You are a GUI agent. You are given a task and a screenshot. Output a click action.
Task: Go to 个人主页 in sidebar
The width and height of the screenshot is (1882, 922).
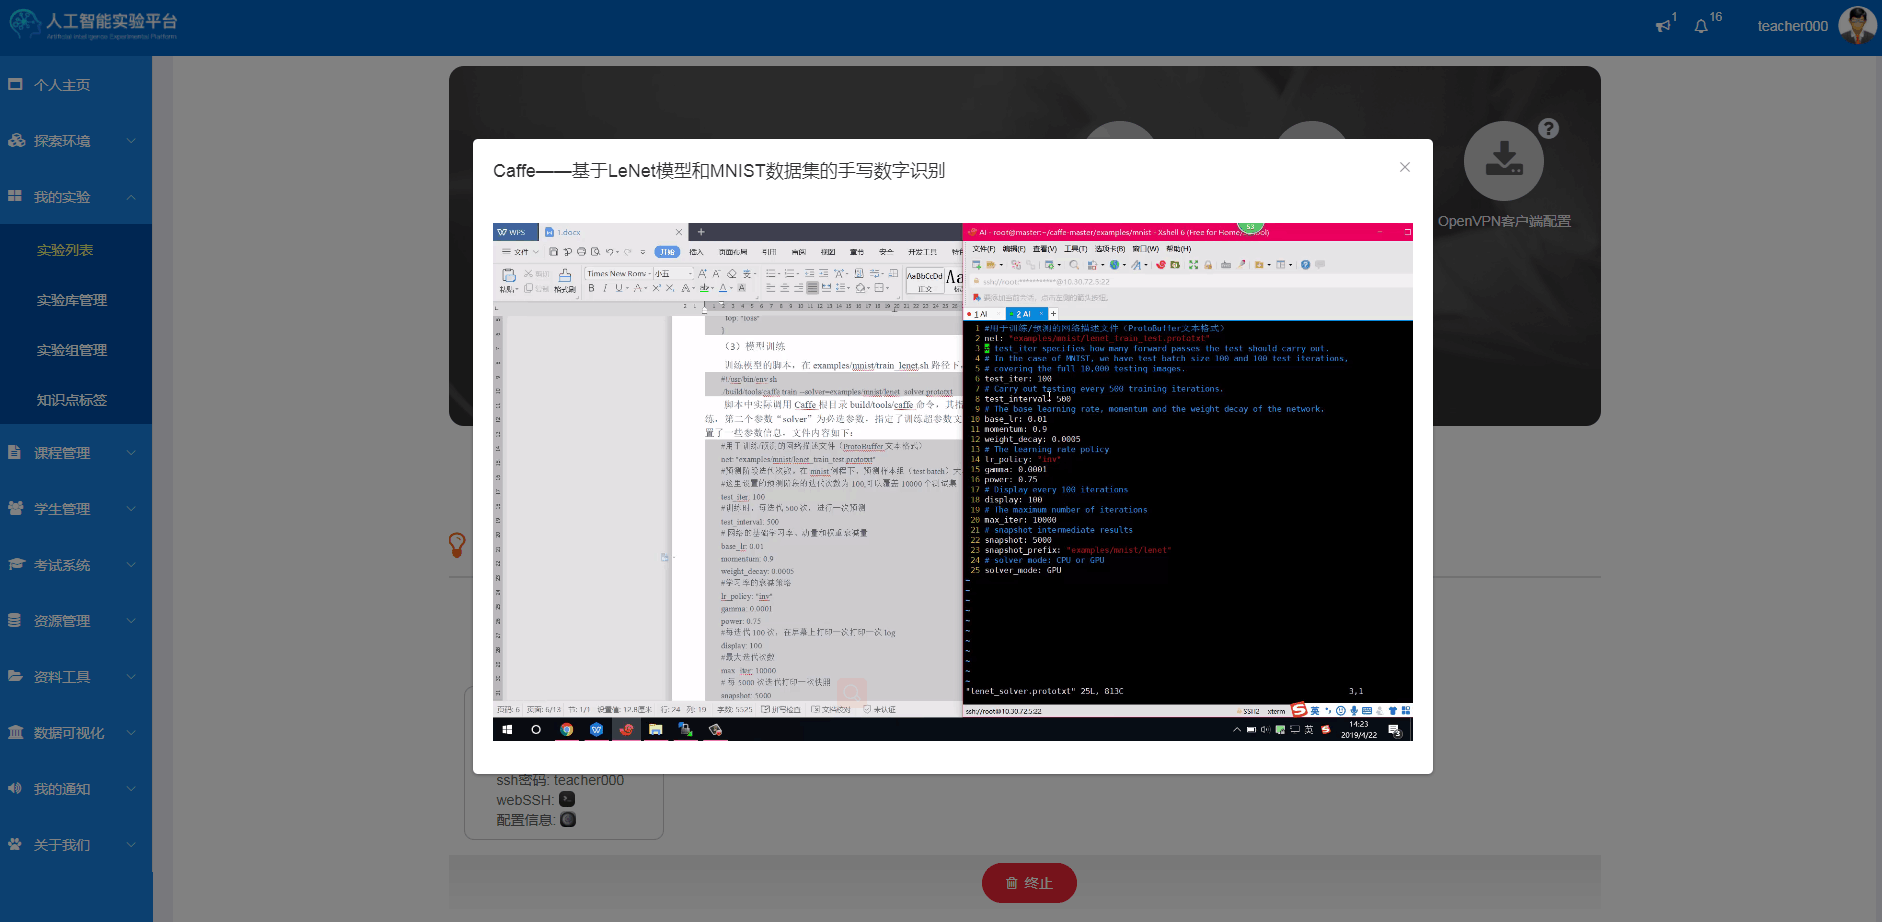pos(62,85)
